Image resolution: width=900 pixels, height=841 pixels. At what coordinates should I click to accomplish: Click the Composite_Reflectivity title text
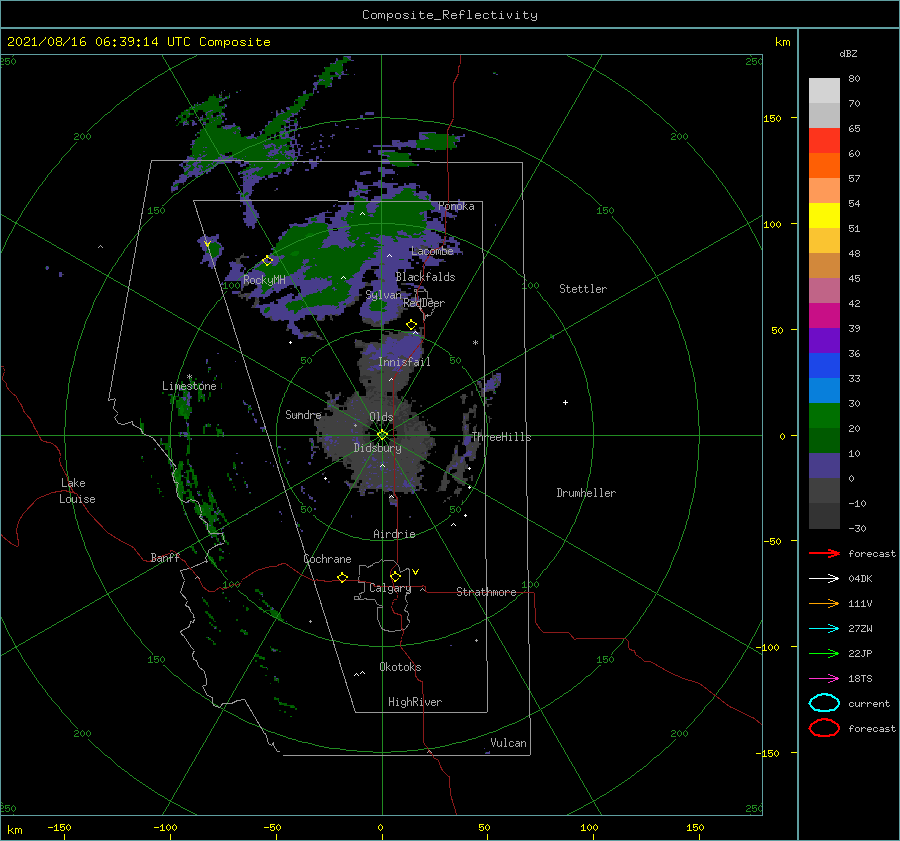(x=450, y=15)
